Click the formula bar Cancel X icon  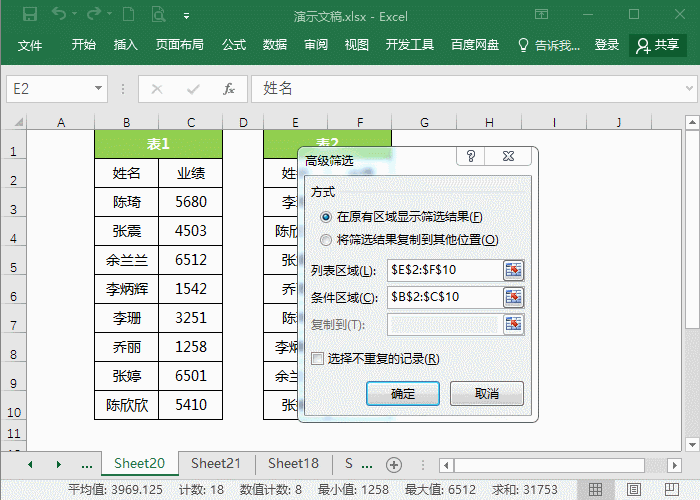pyautogui.click(x=157, y=89)
